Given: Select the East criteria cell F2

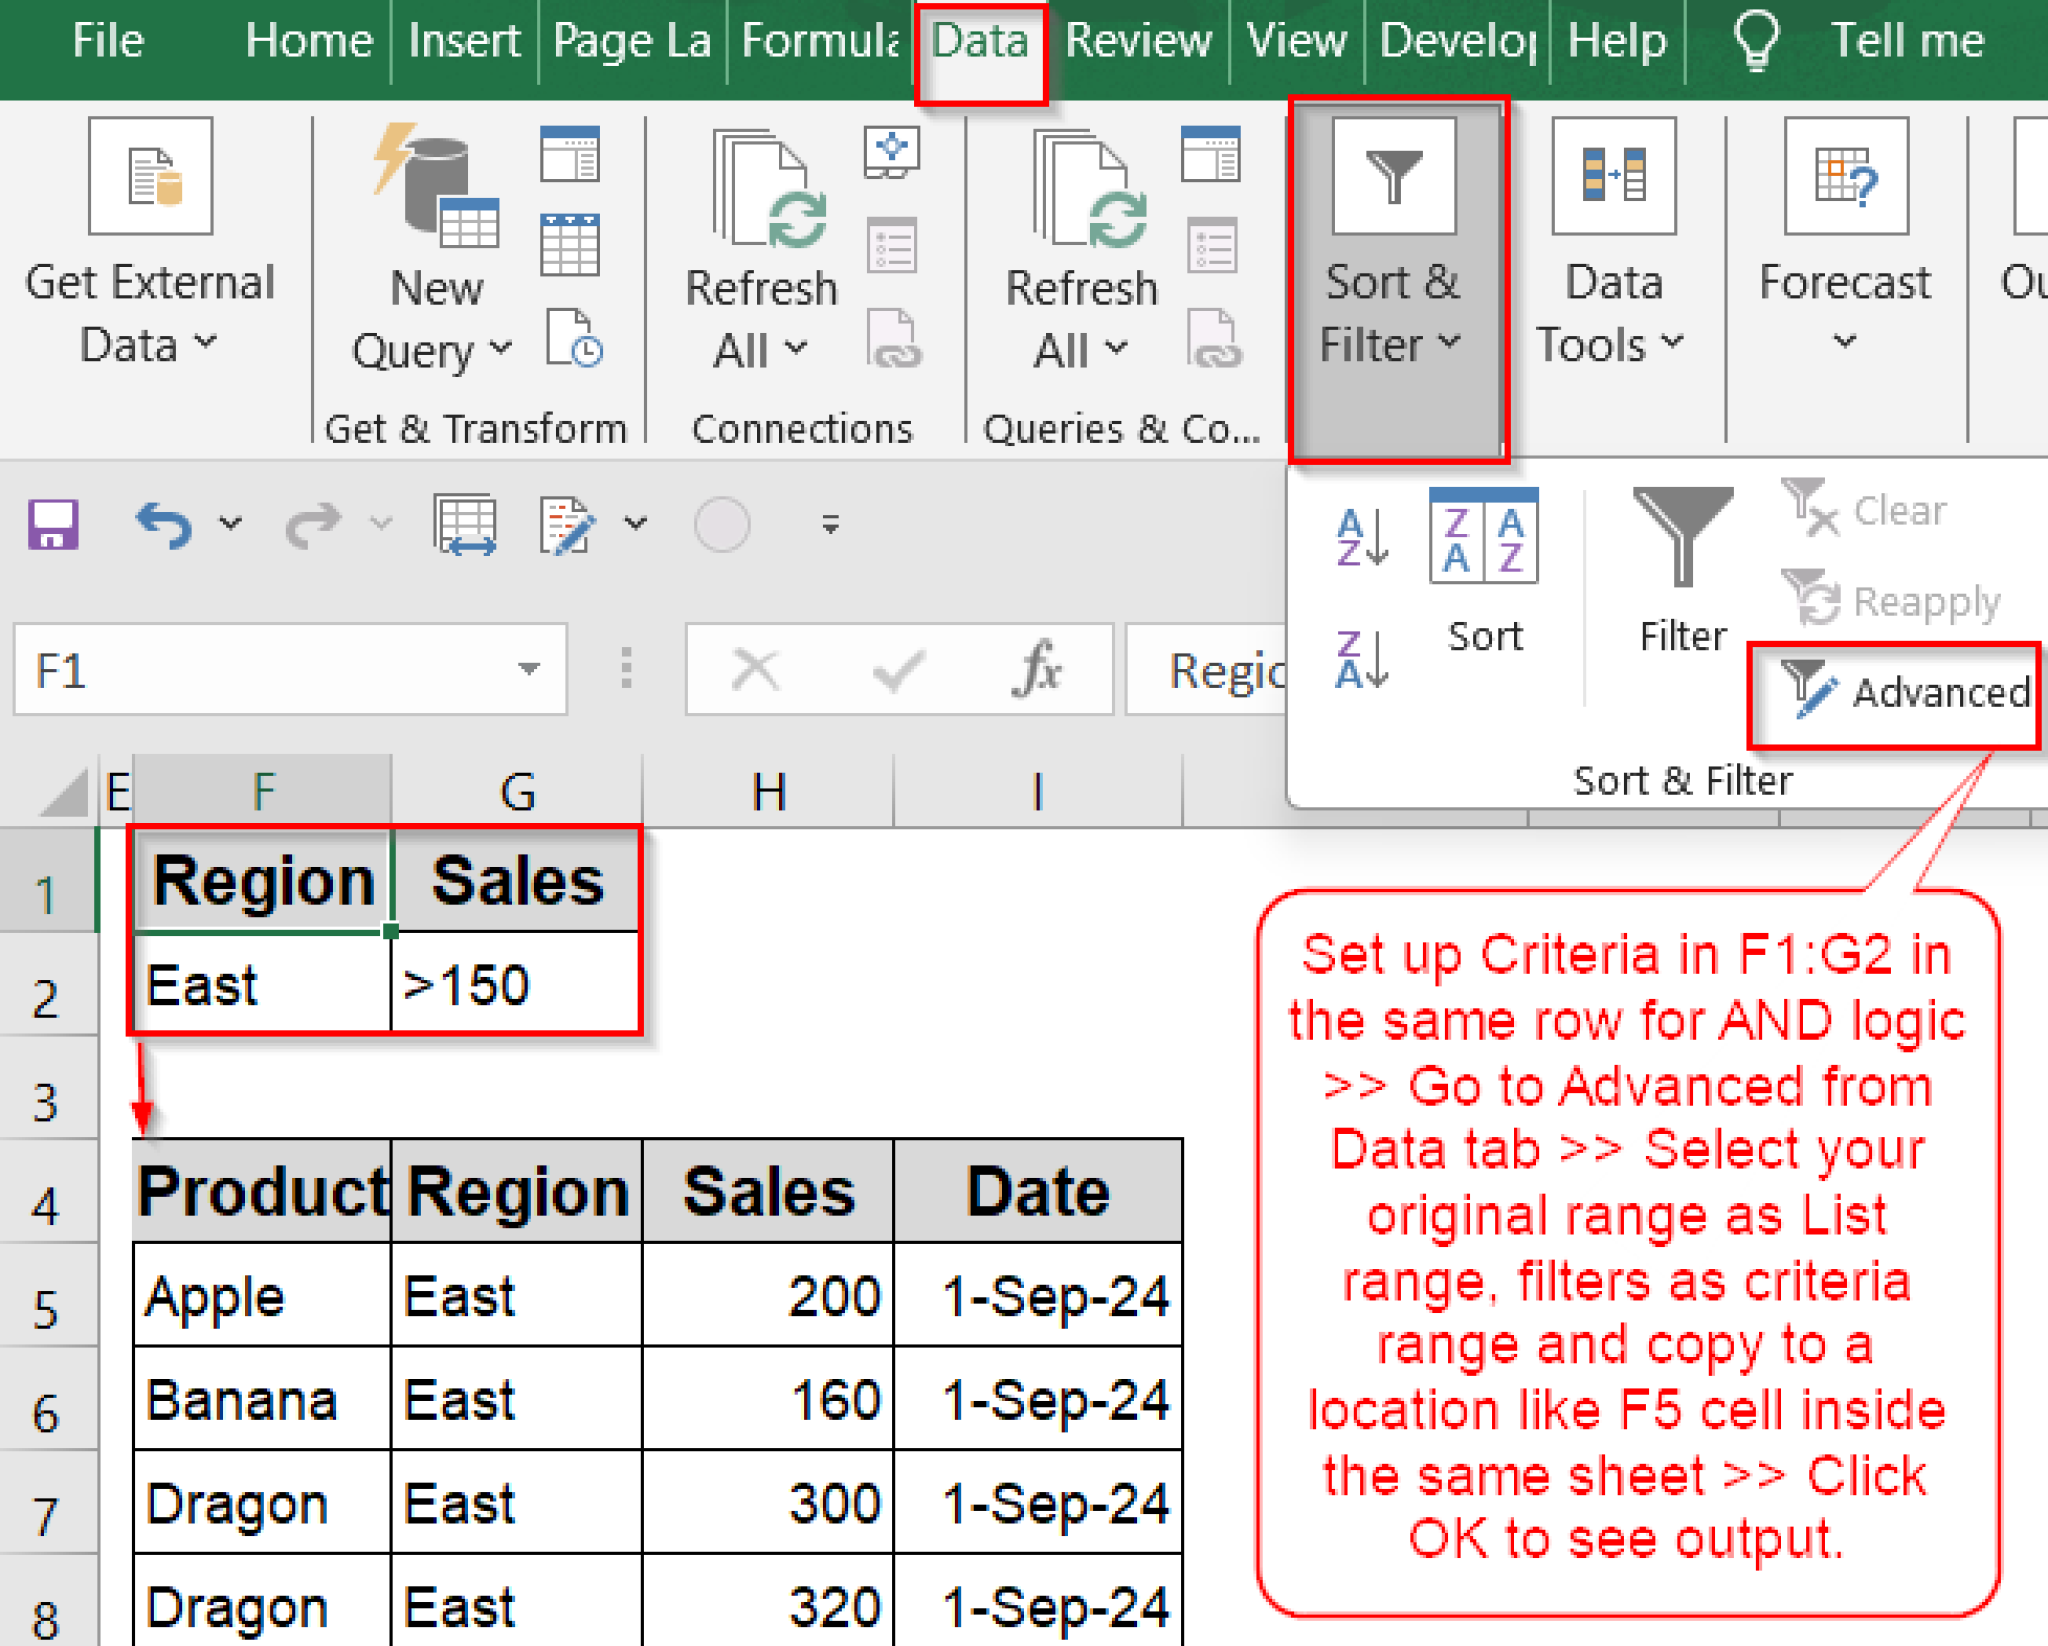Looking at the screenshot, I should pyautogui.click(x=262, y=985).
